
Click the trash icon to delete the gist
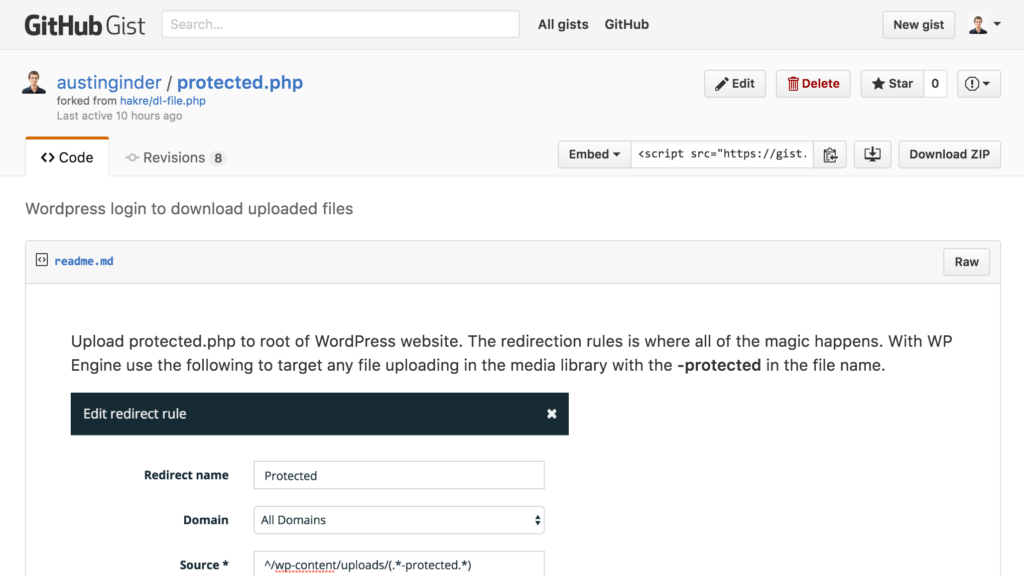[793, 83]
